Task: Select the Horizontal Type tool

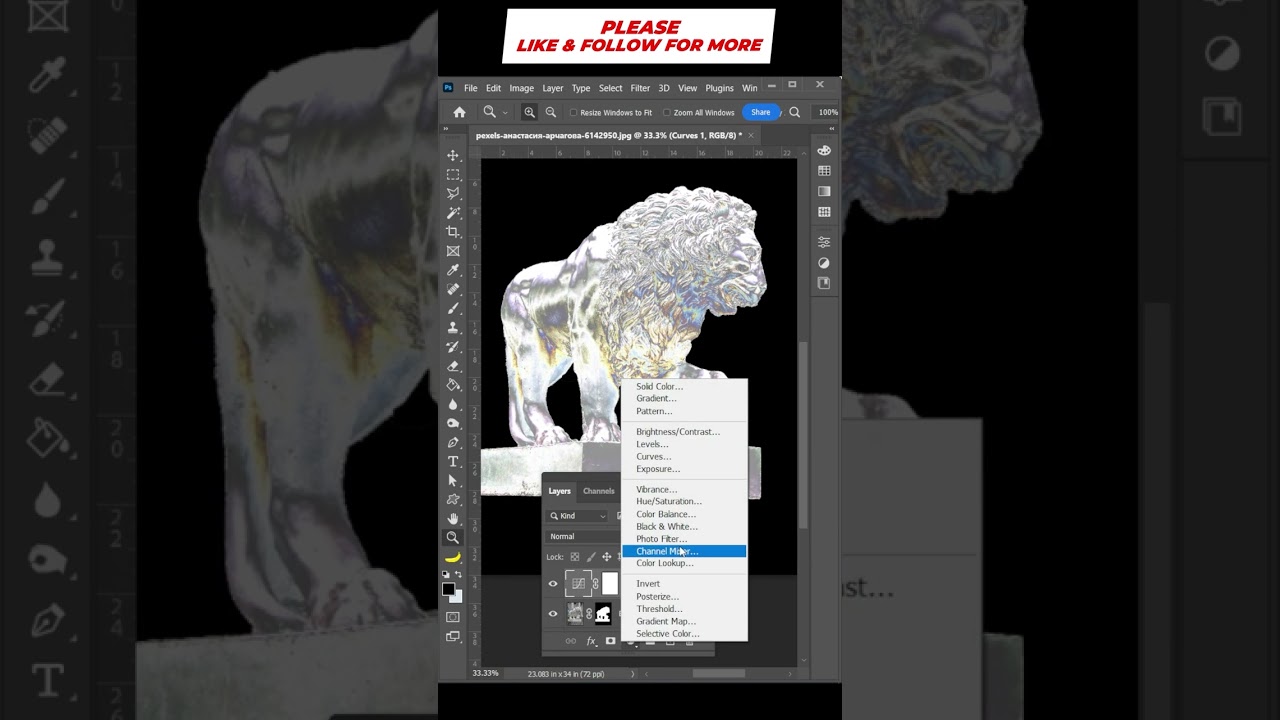Action: click(x=453, y=461)
